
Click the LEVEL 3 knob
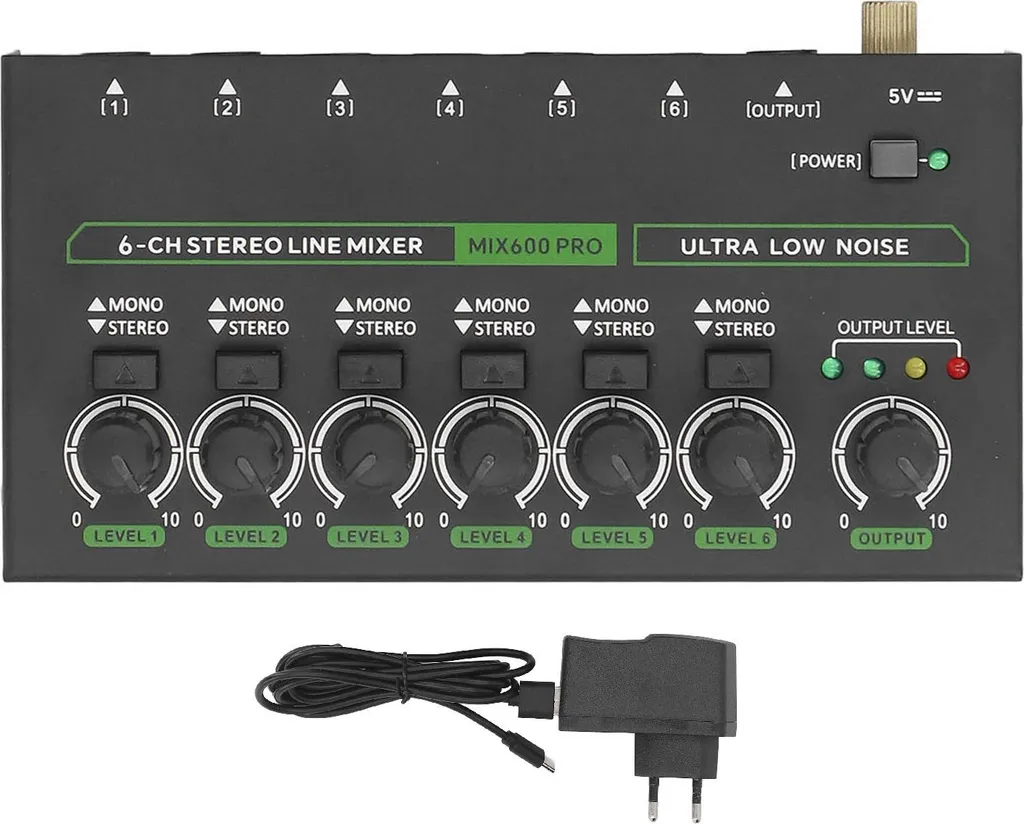(368, 451)
